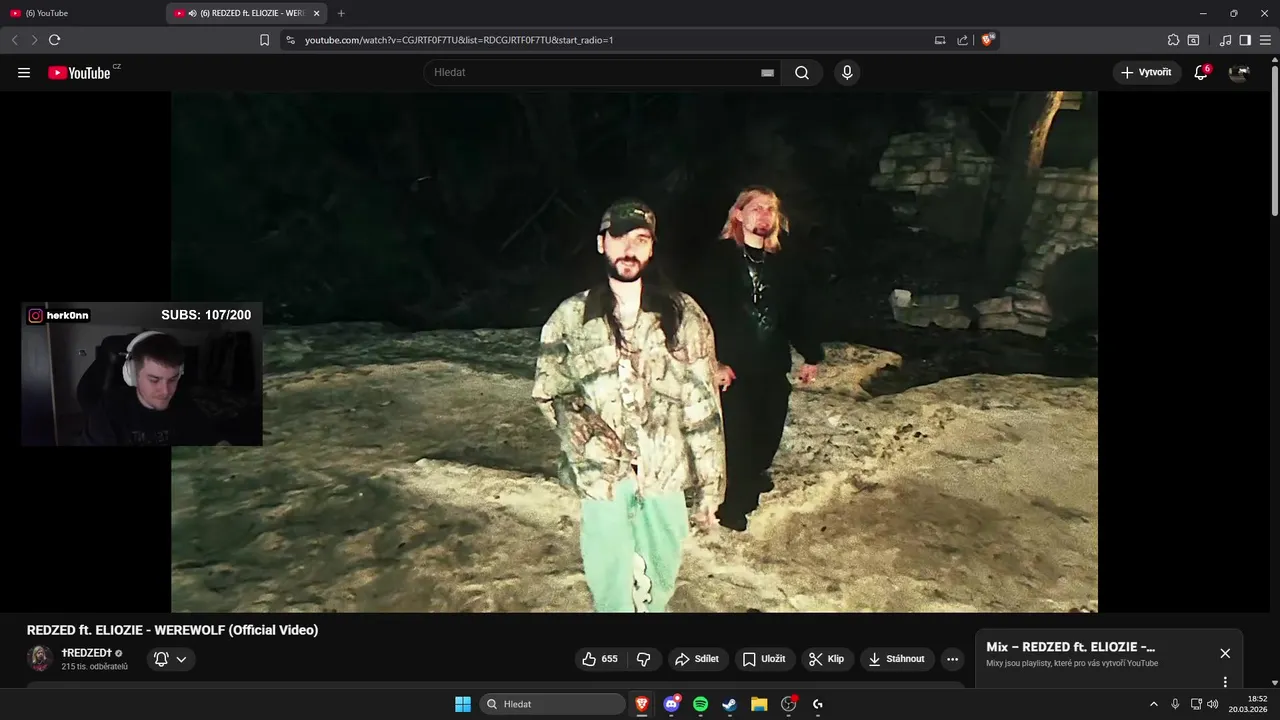Click the Vytvořit create button
Viewport: 1280px width, 720px height.
[1147, 72]
